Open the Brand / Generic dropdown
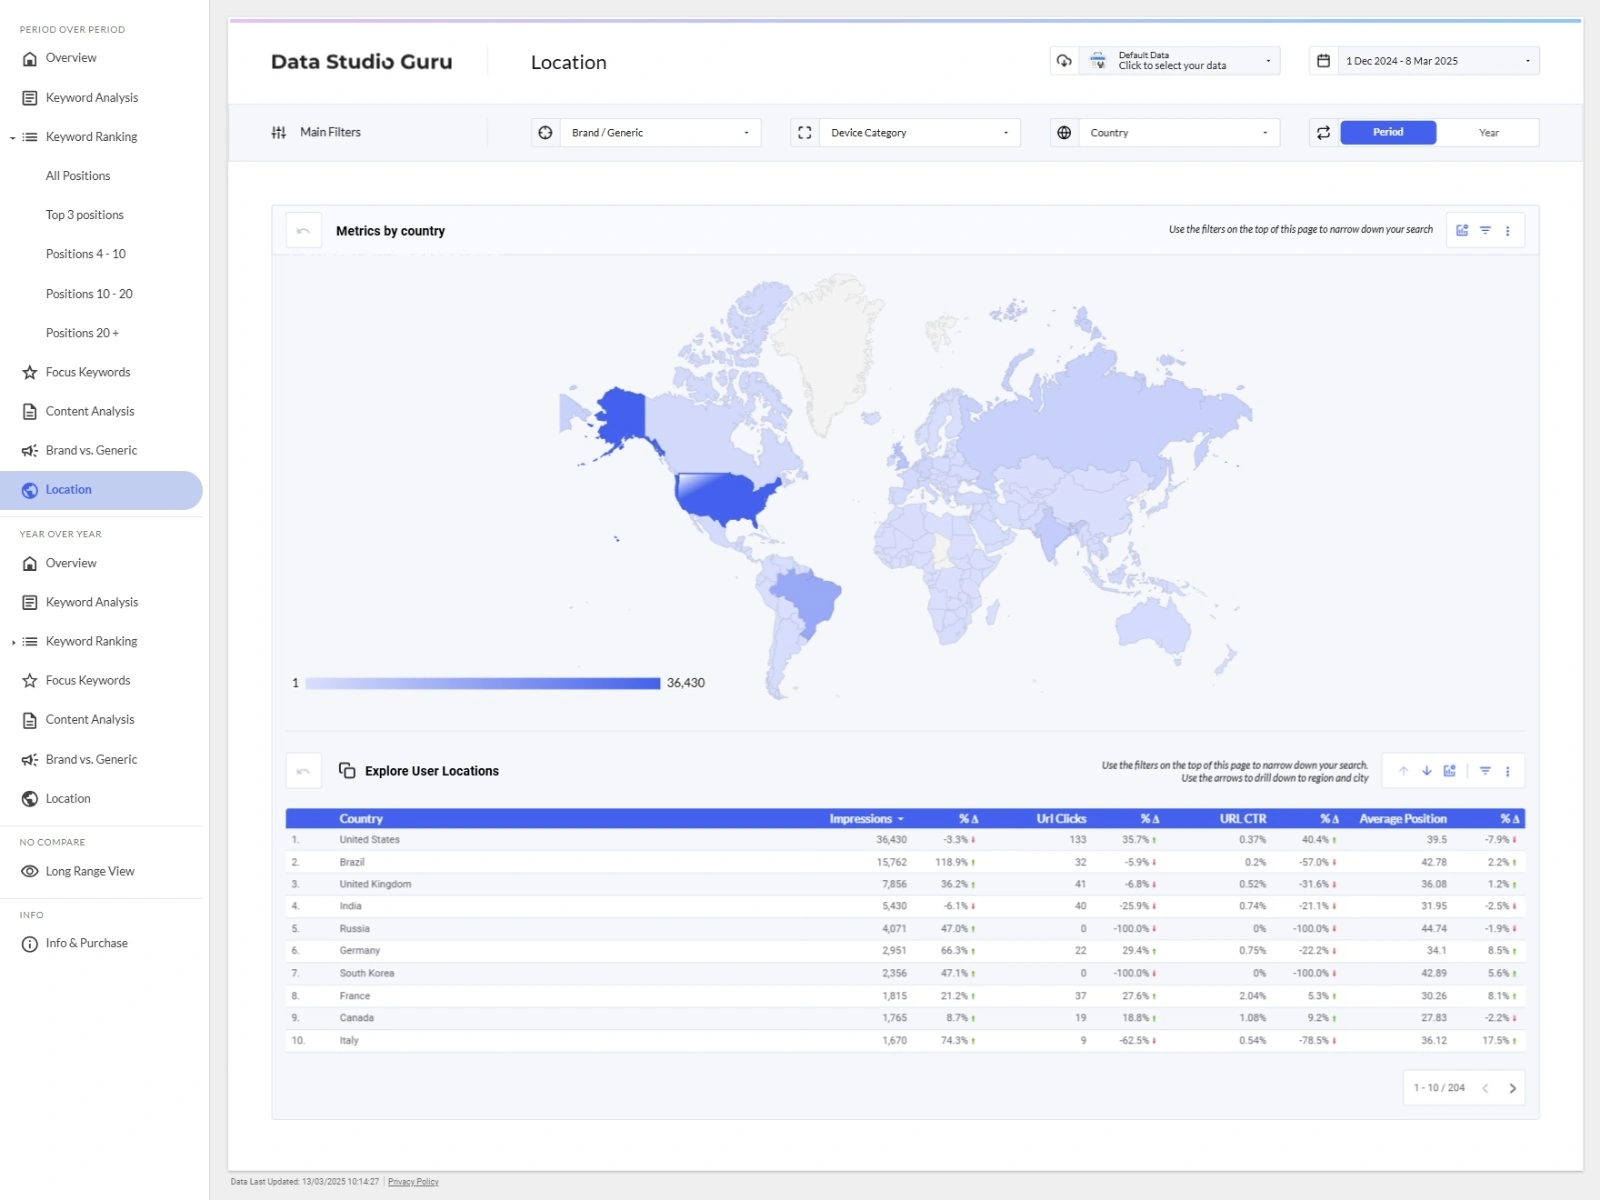 [659, 133]
